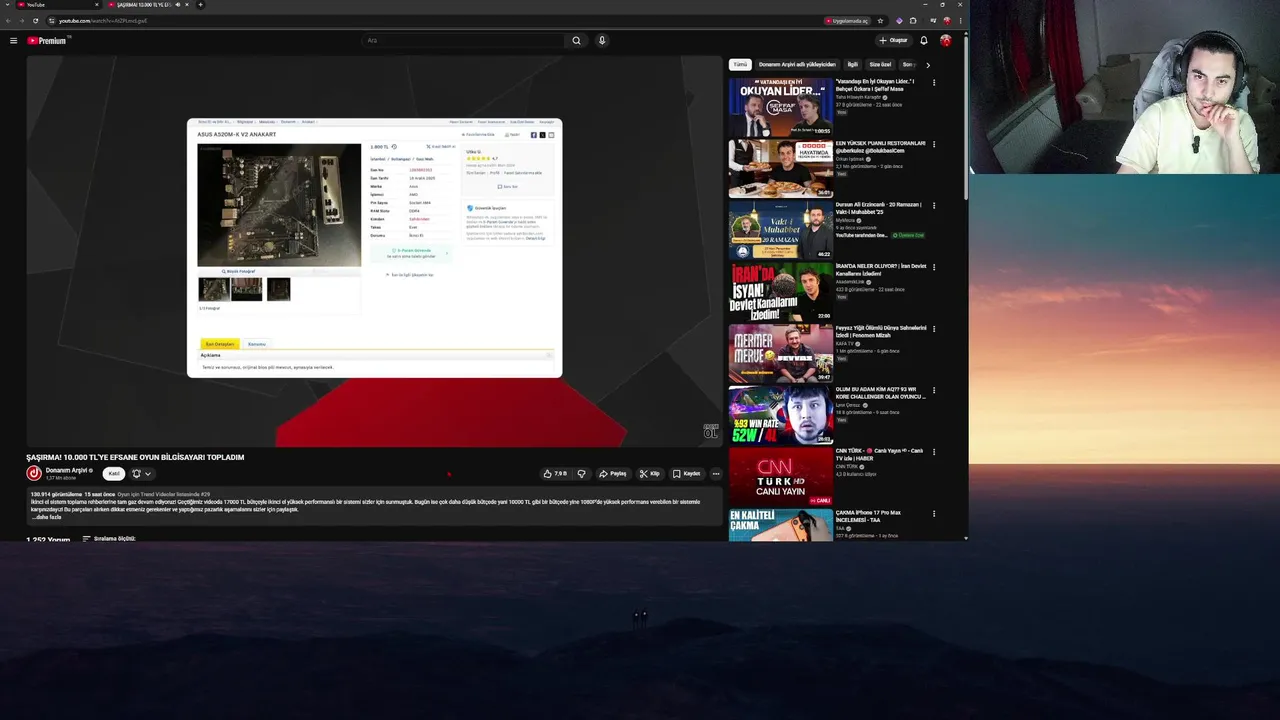Open the Sıralama ölçütü sort dropdown
This screenshot has height=720, width=1280.
point(108,539)
